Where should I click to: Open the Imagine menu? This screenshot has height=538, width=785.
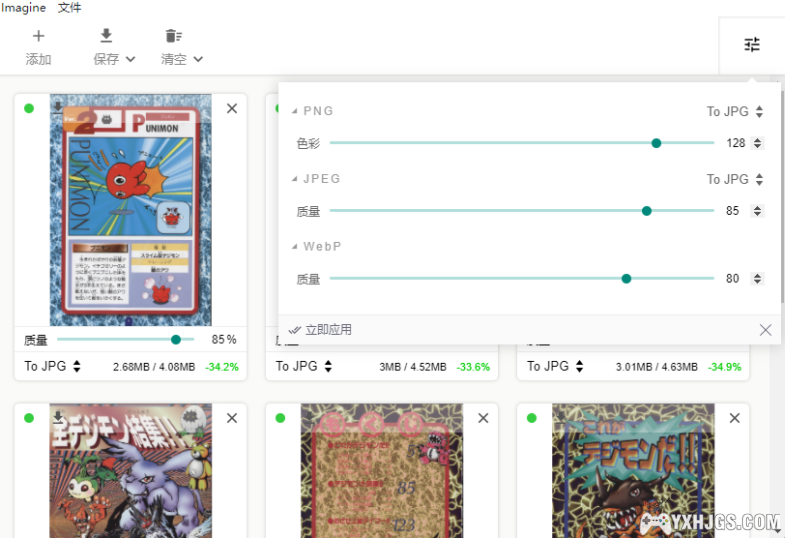click(x=23, y=8)
